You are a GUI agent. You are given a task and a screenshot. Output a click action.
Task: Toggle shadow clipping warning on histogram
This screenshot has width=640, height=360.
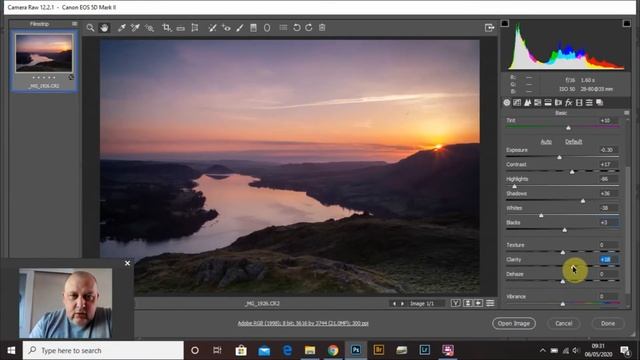tap(505, 23)
